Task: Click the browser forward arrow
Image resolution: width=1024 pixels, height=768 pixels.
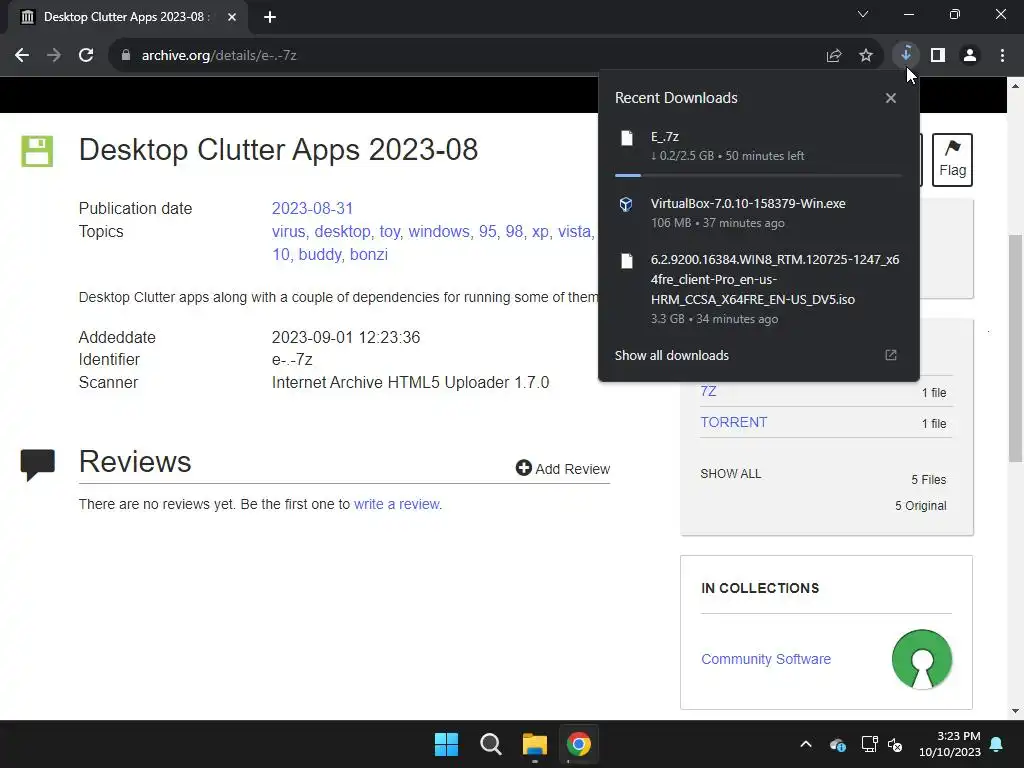Action: 54,56
